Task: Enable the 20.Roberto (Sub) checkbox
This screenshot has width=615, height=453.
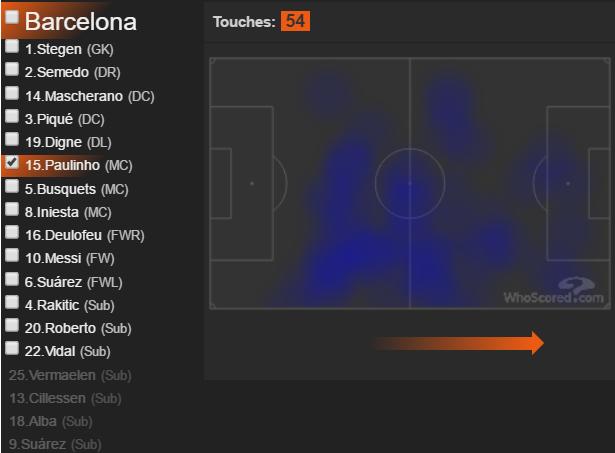Action: 11,326
